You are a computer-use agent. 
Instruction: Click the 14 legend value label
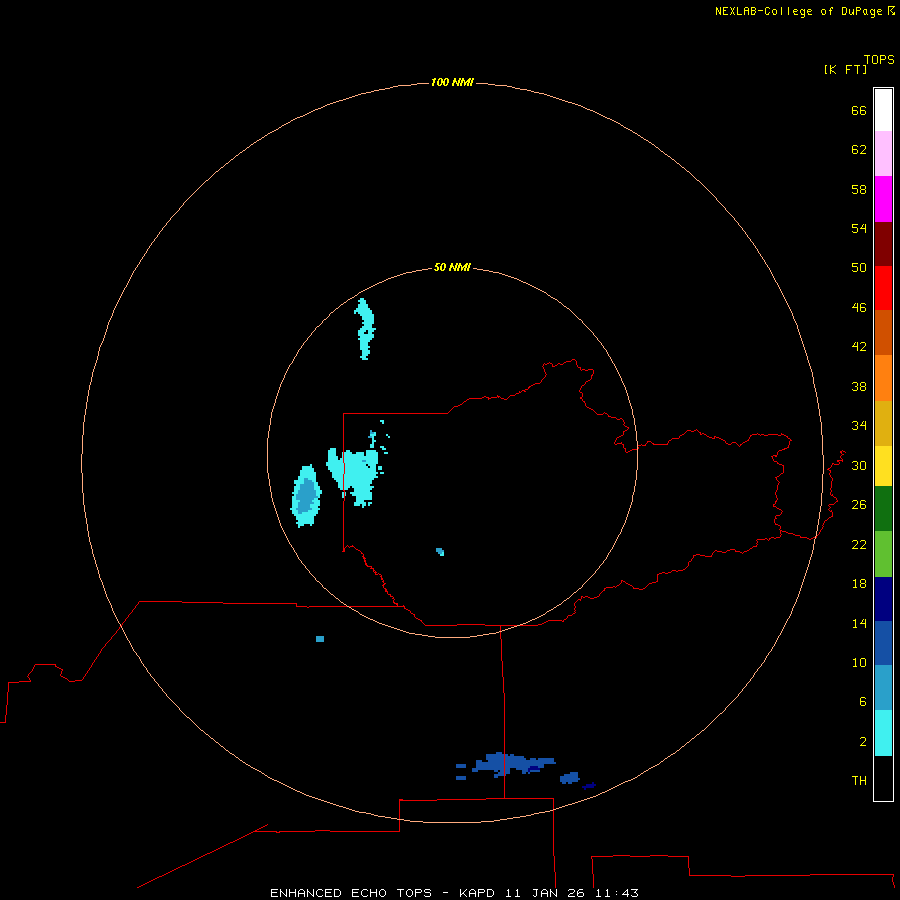(x=859, y=623)
